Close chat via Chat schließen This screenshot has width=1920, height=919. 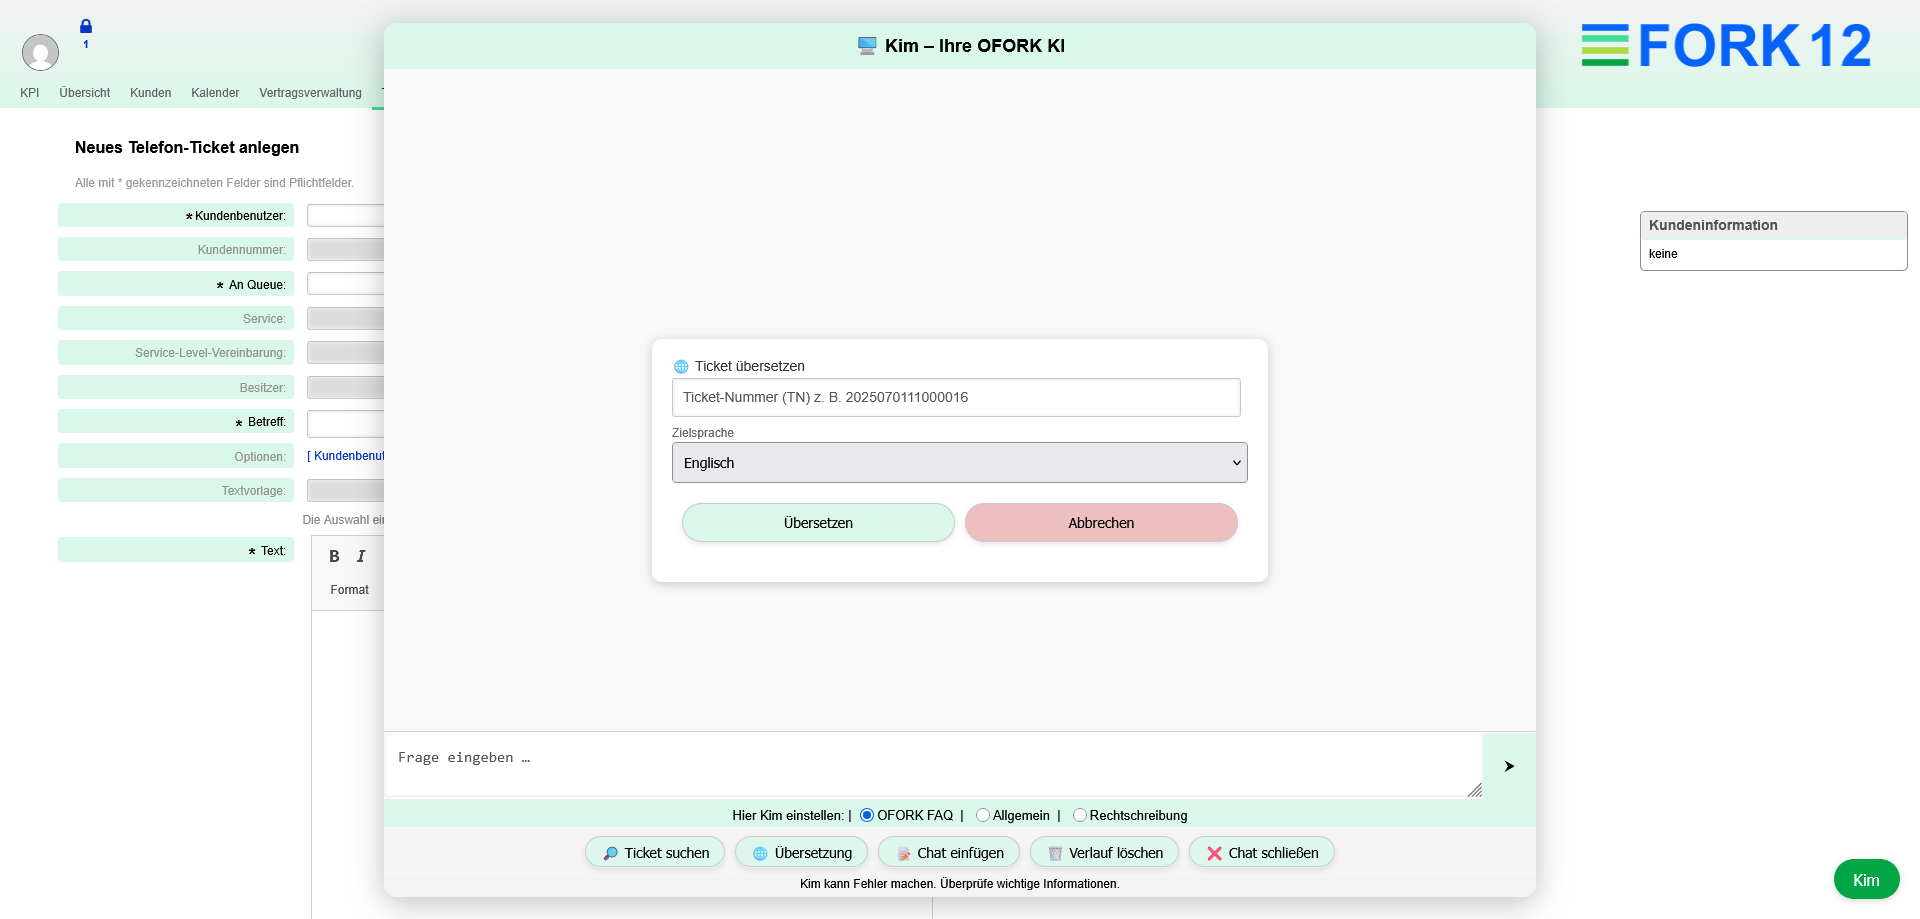(x=1261, y=853)
